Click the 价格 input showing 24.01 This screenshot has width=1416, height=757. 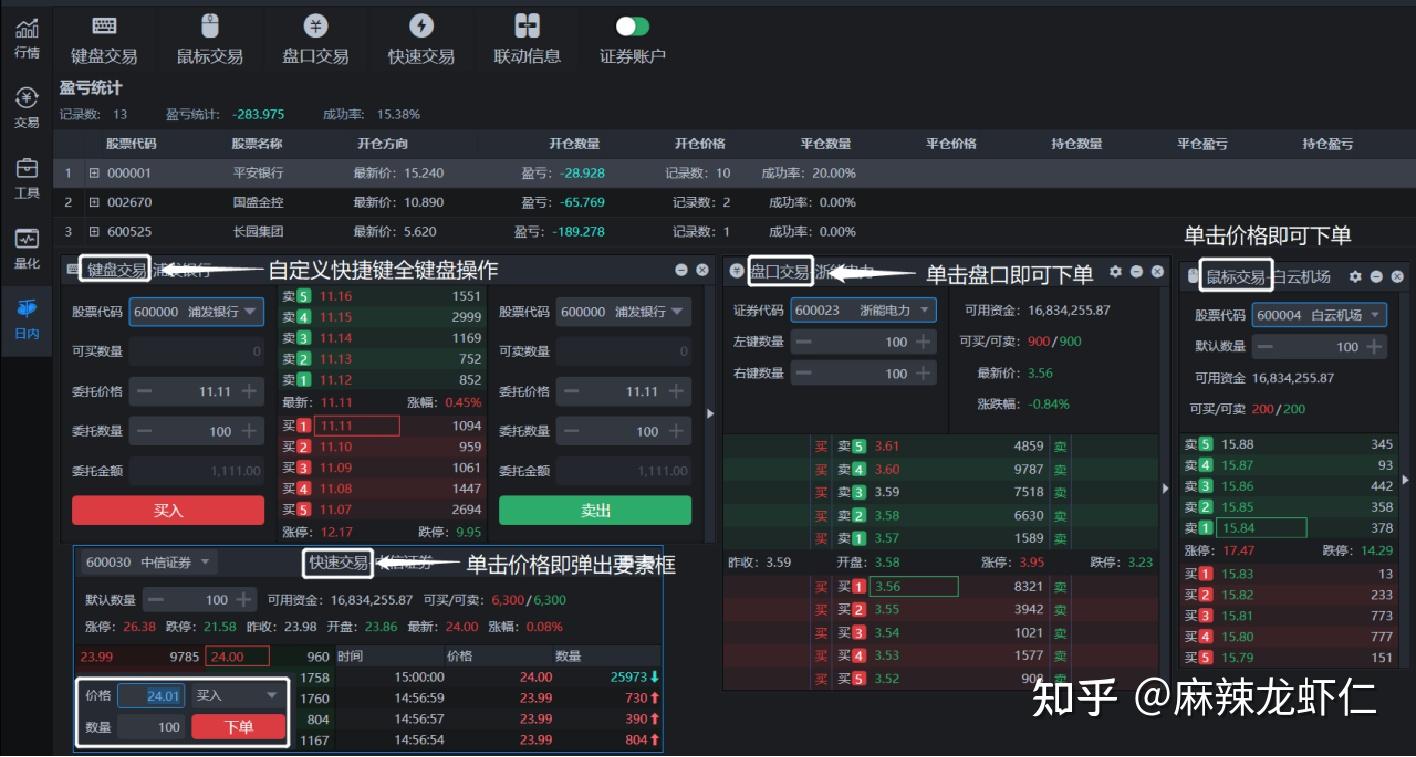(x=151, y=695)
